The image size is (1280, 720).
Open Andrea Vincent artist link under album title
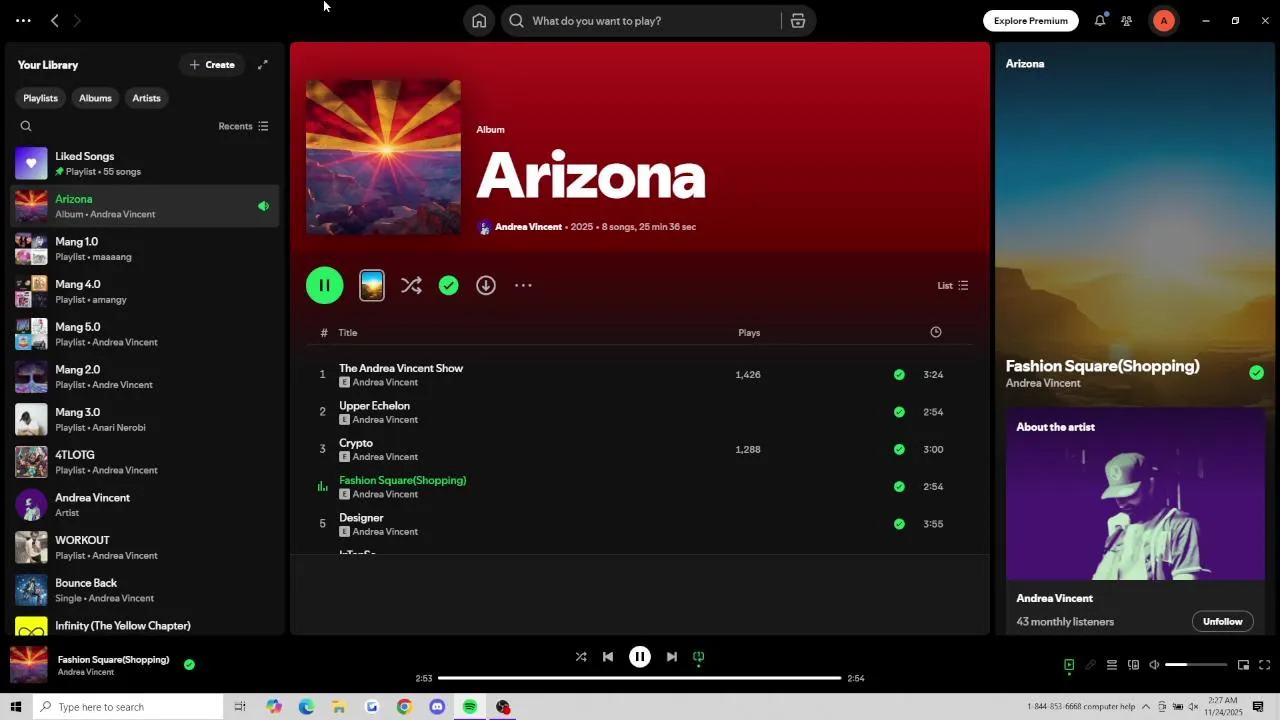point(528,227)
